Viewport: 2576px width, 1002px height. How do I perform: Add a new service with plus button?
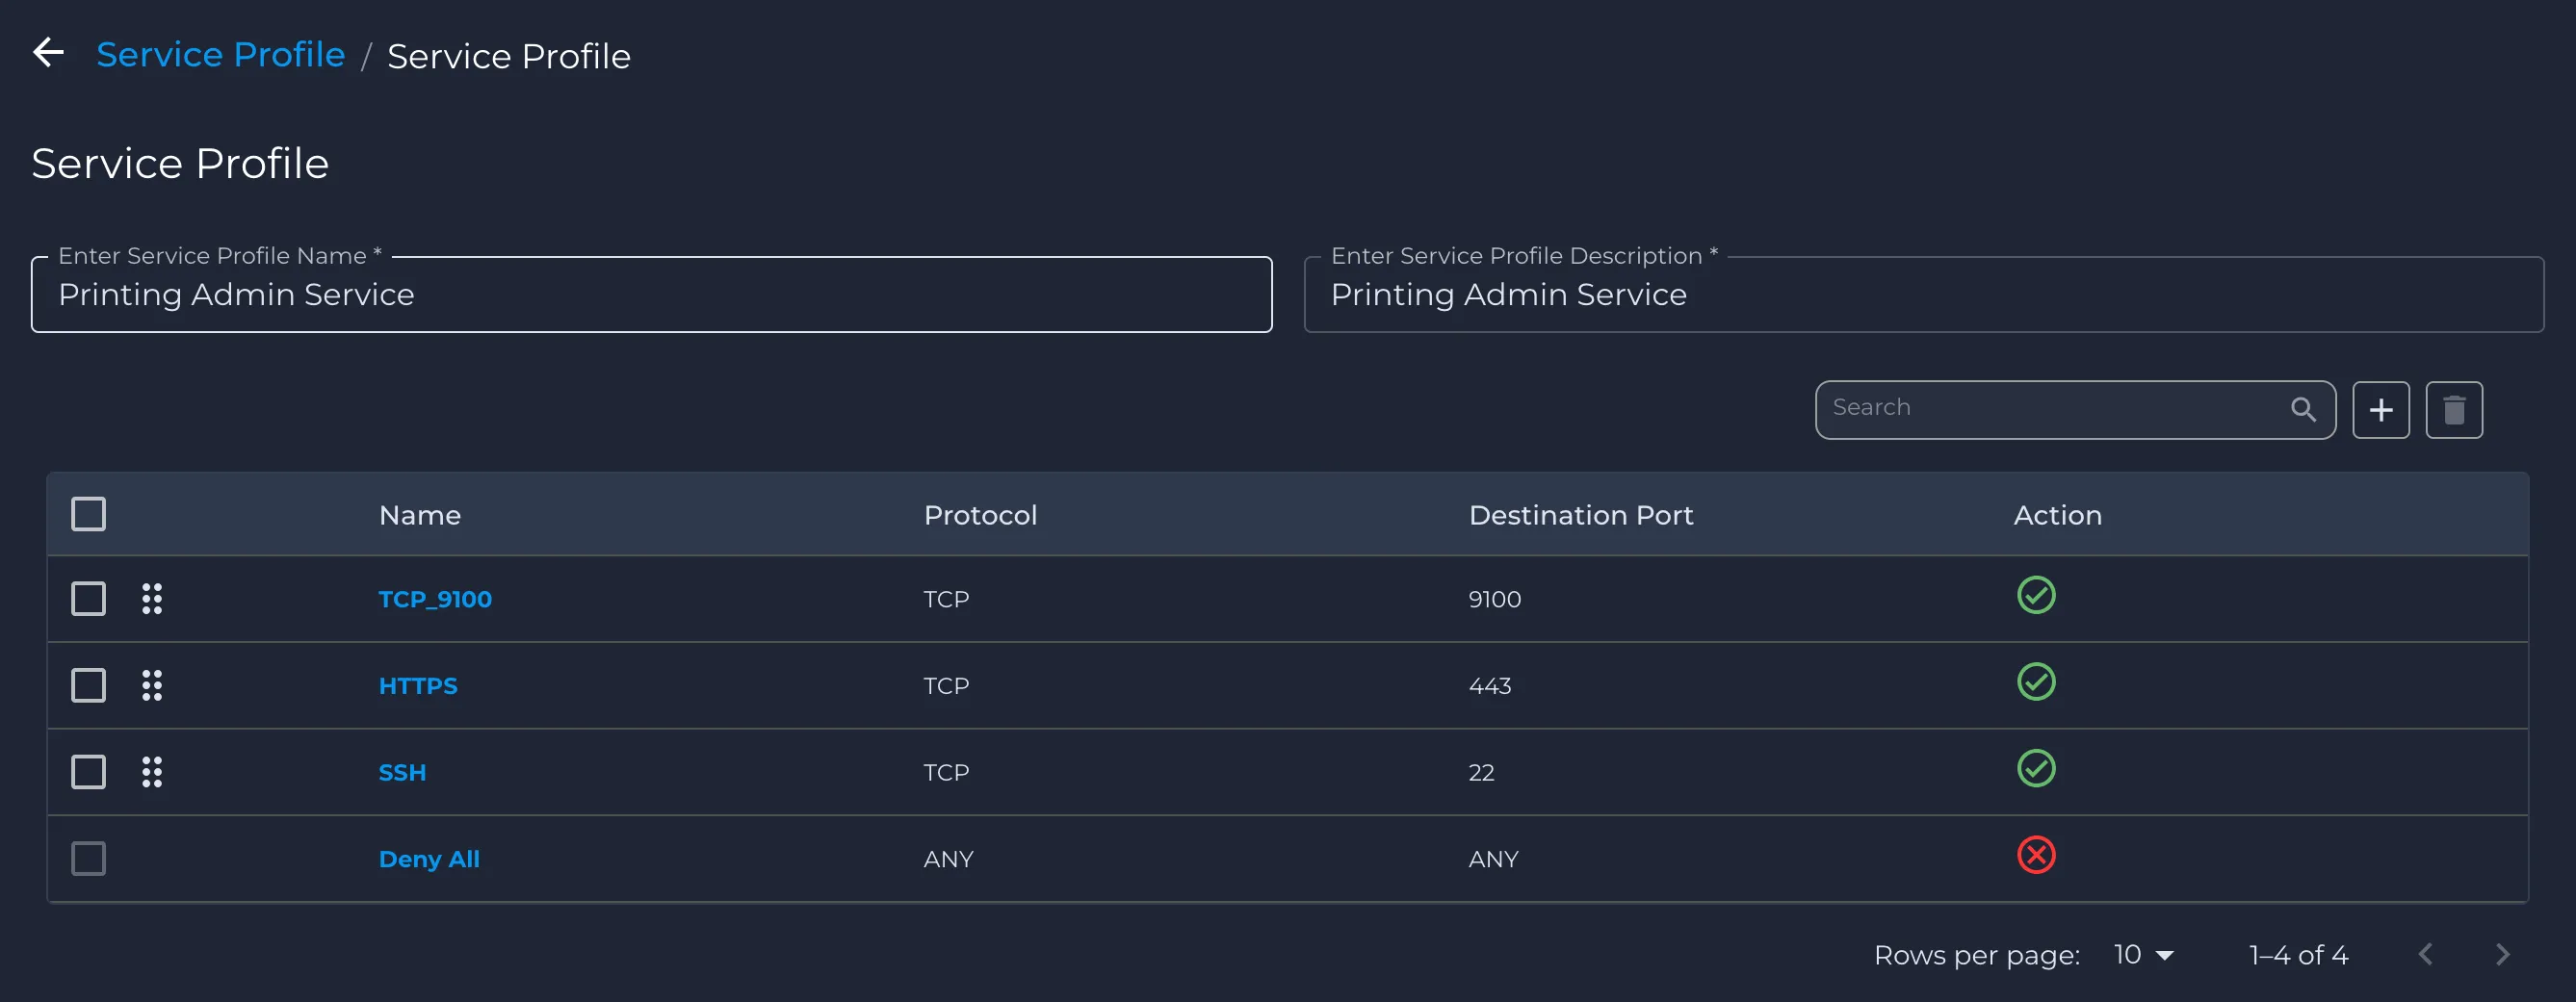click(x=2380, y=410)
